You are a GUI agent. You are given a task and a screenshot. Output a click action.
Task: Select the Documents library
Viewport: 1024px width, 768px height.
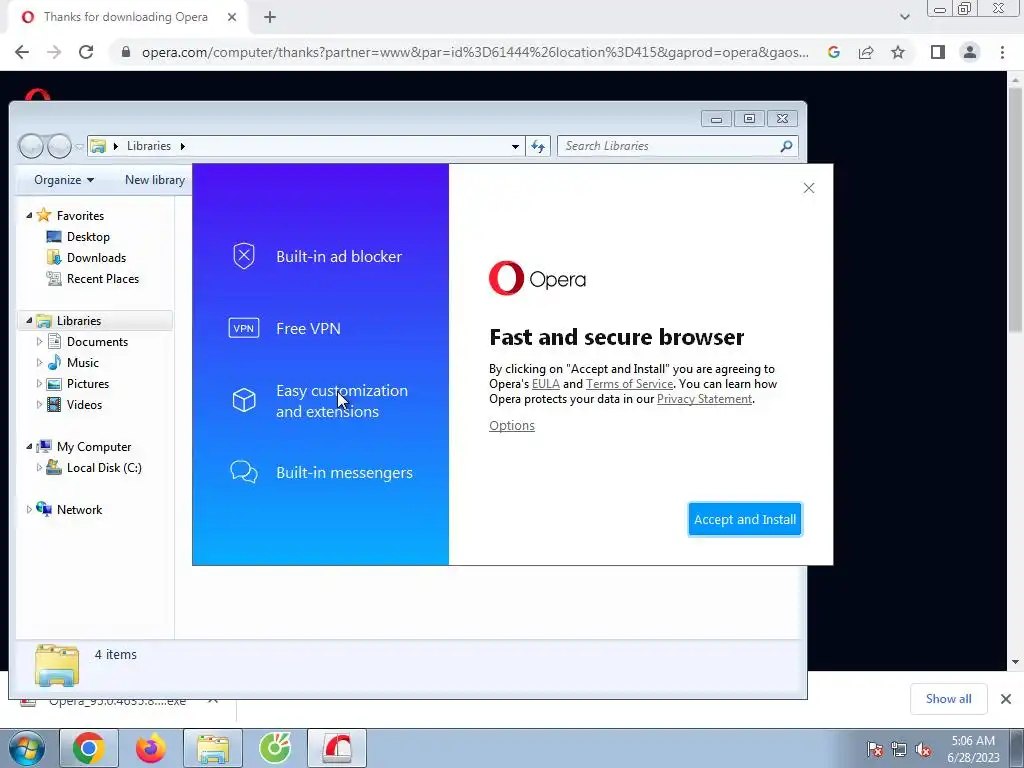(97, 342)
